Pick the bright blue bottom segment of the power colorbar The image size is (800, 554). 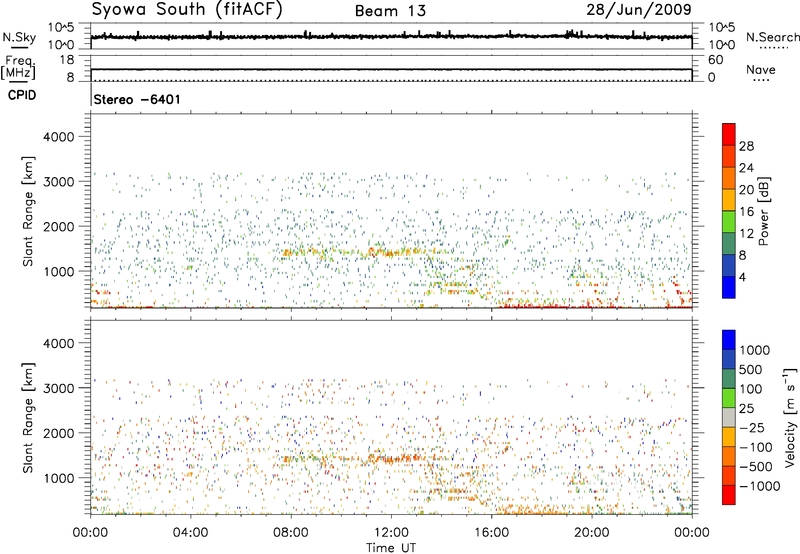[x=729, y=287]
